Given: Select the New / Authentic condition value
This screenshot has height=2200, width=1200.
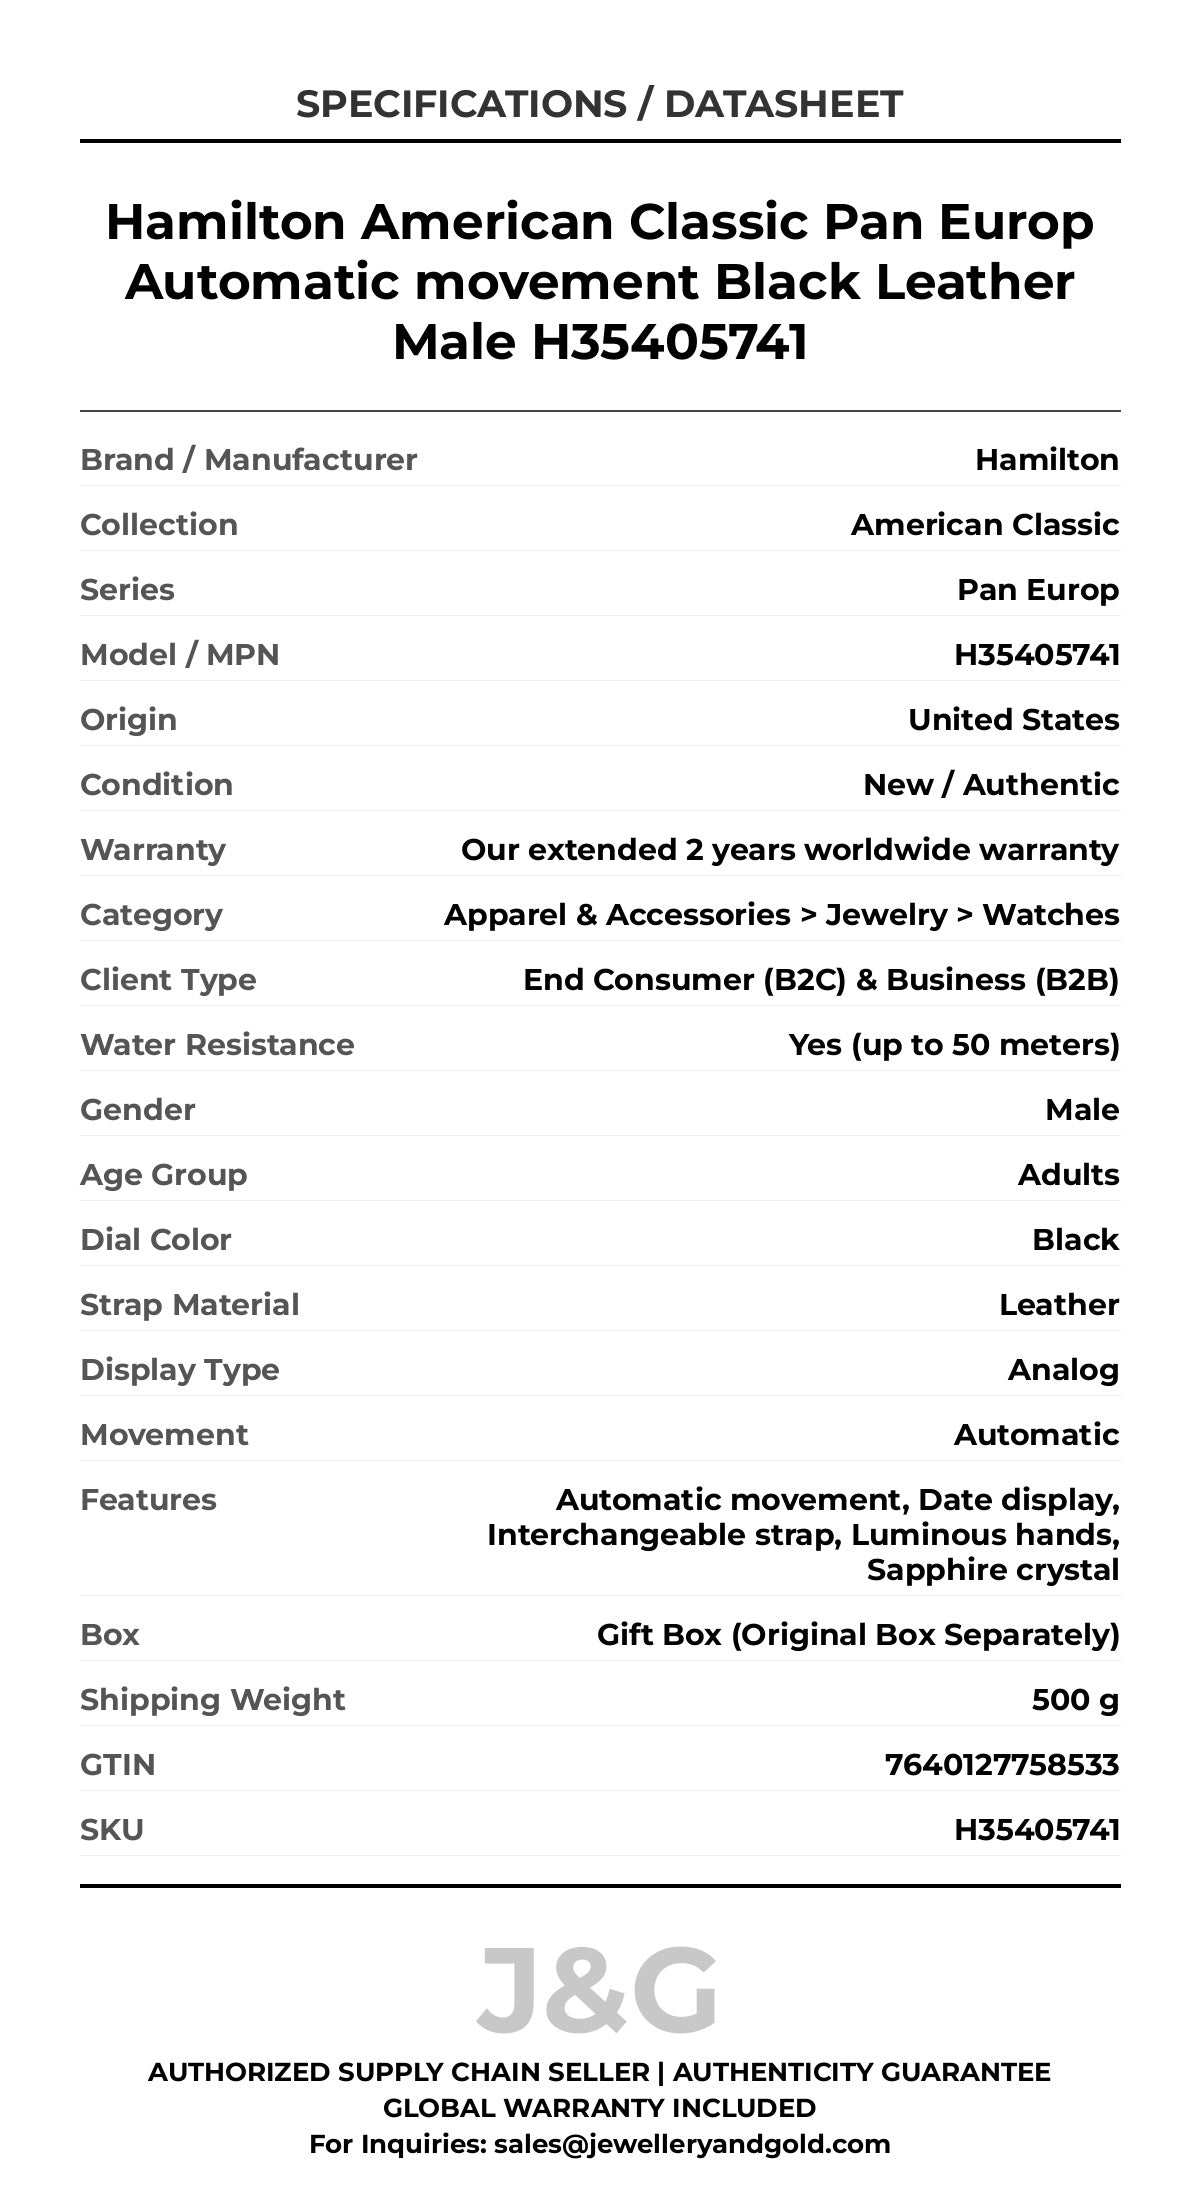Looking at the screenshot, I should (x=991, y=785).
